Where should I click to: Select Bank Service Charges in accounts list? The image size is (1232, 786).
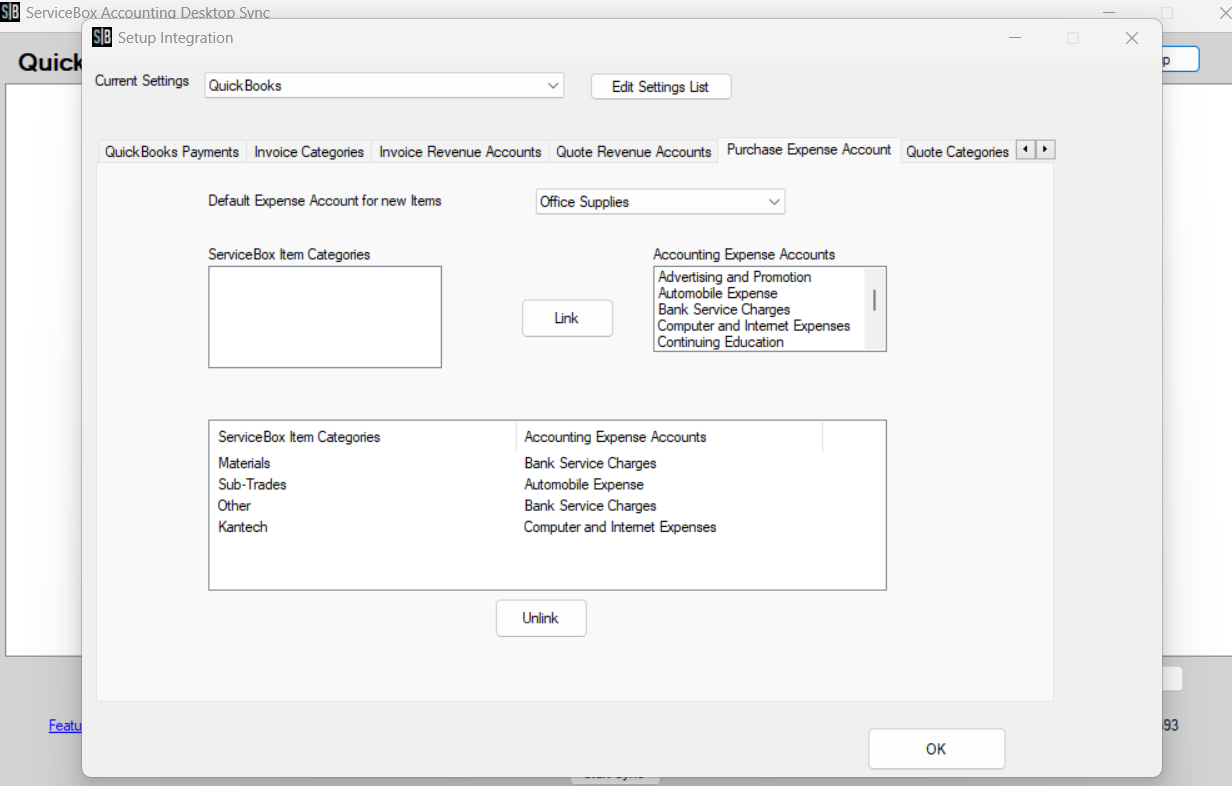(724, 309)
